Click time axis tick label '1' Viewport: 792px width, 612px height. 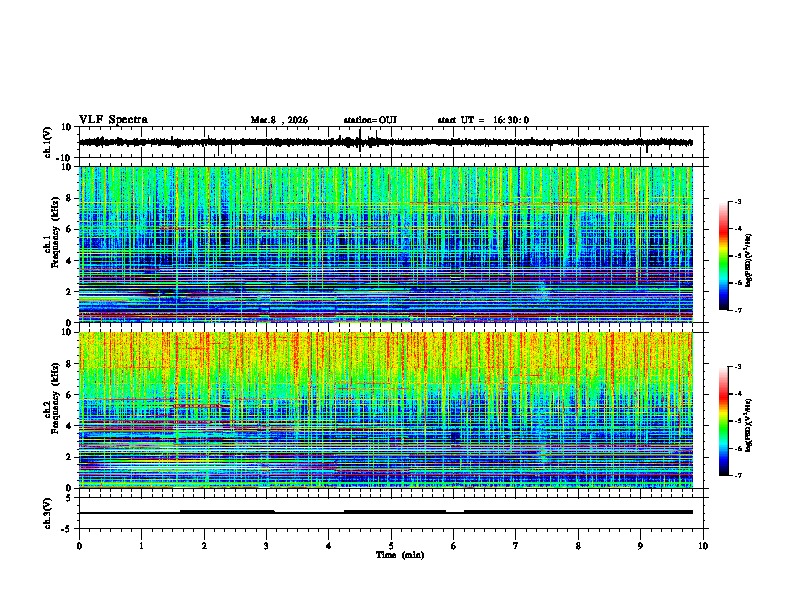(141, 546)
